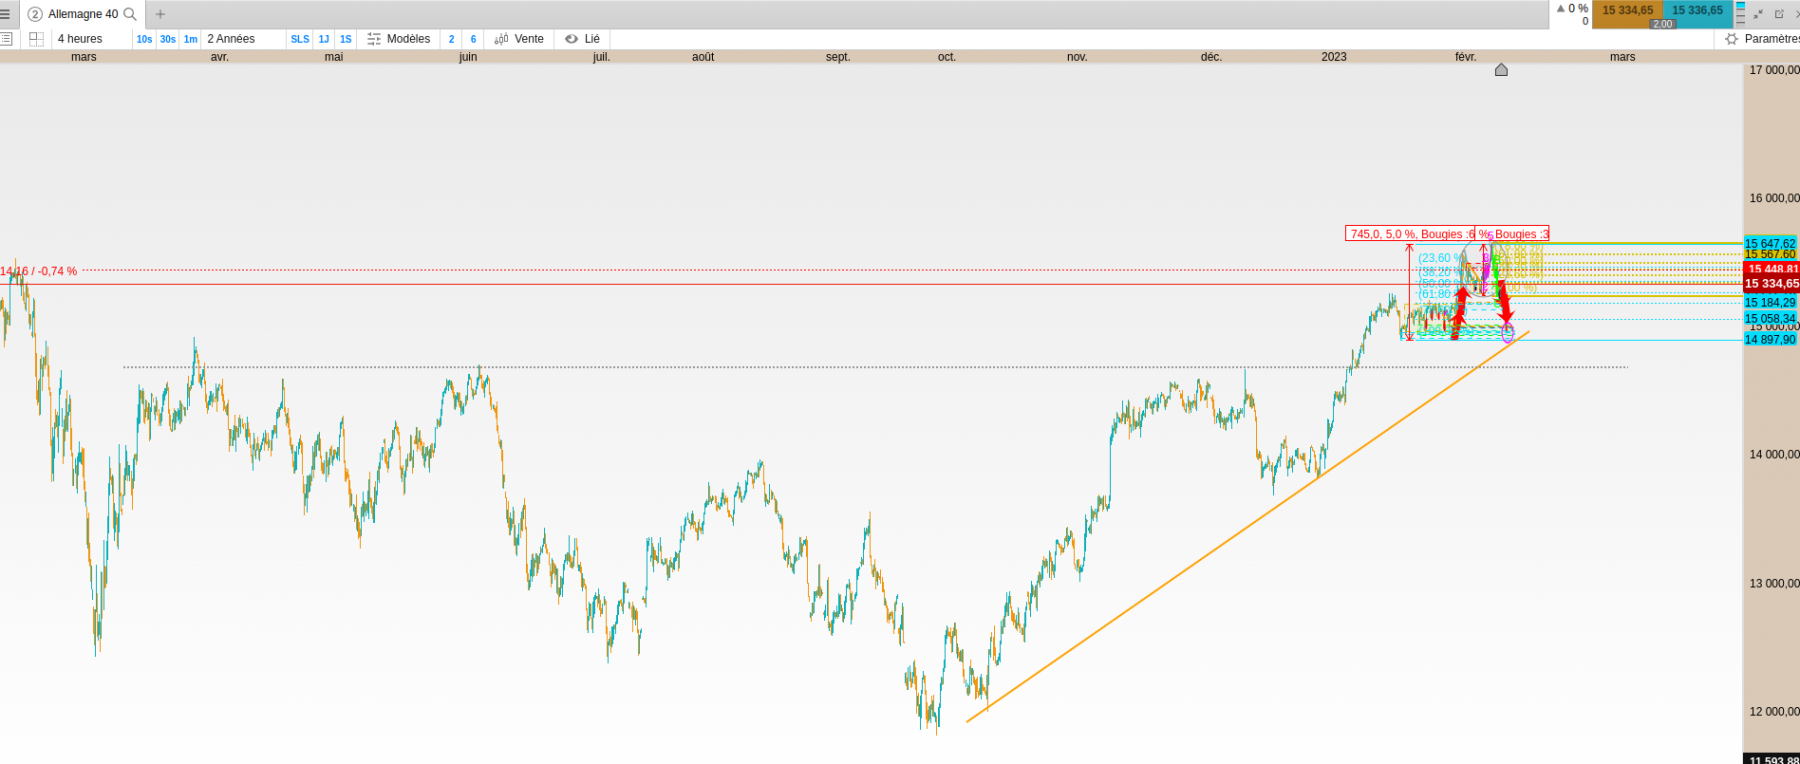This screenshot has height=764, width=1800.
Task: Click the juin month label
Action: pos(468,57)
